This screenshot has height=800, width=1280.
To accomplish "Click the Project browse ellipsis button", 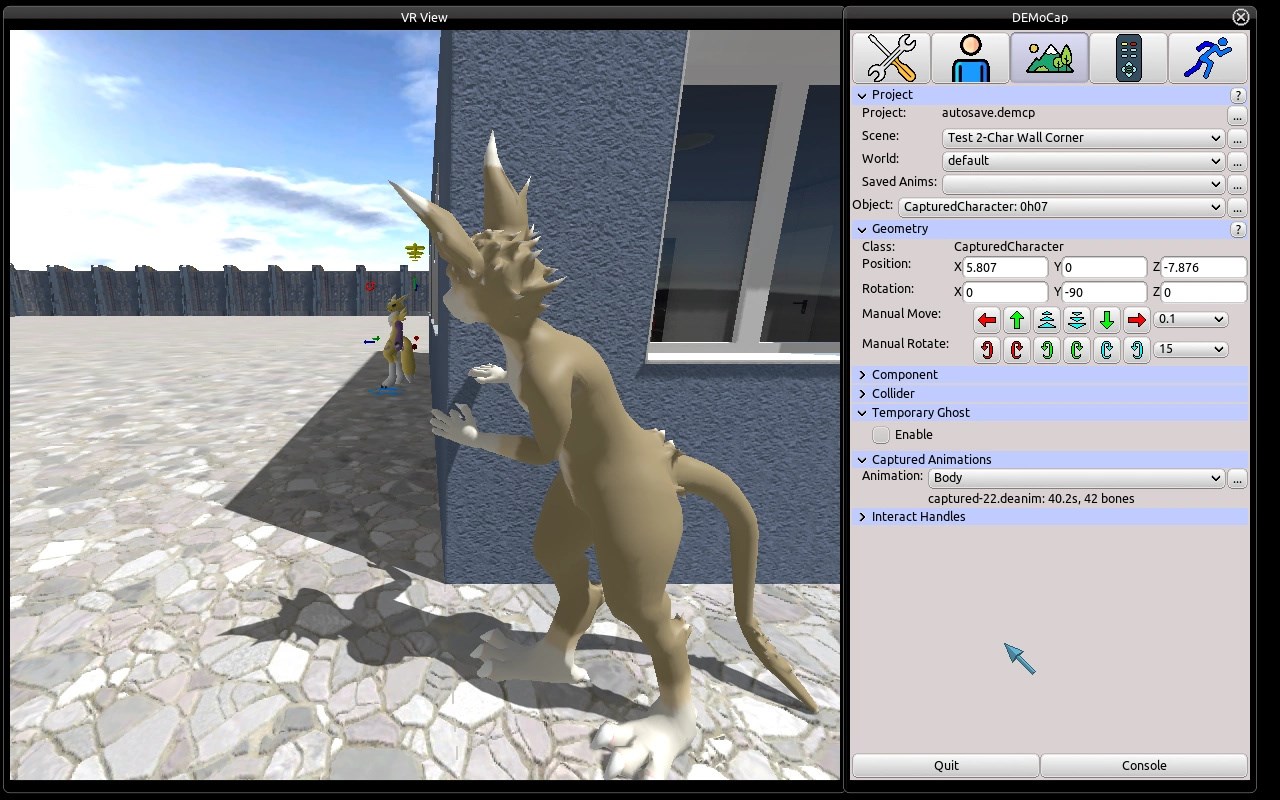I will click(x=1237, y=115).
